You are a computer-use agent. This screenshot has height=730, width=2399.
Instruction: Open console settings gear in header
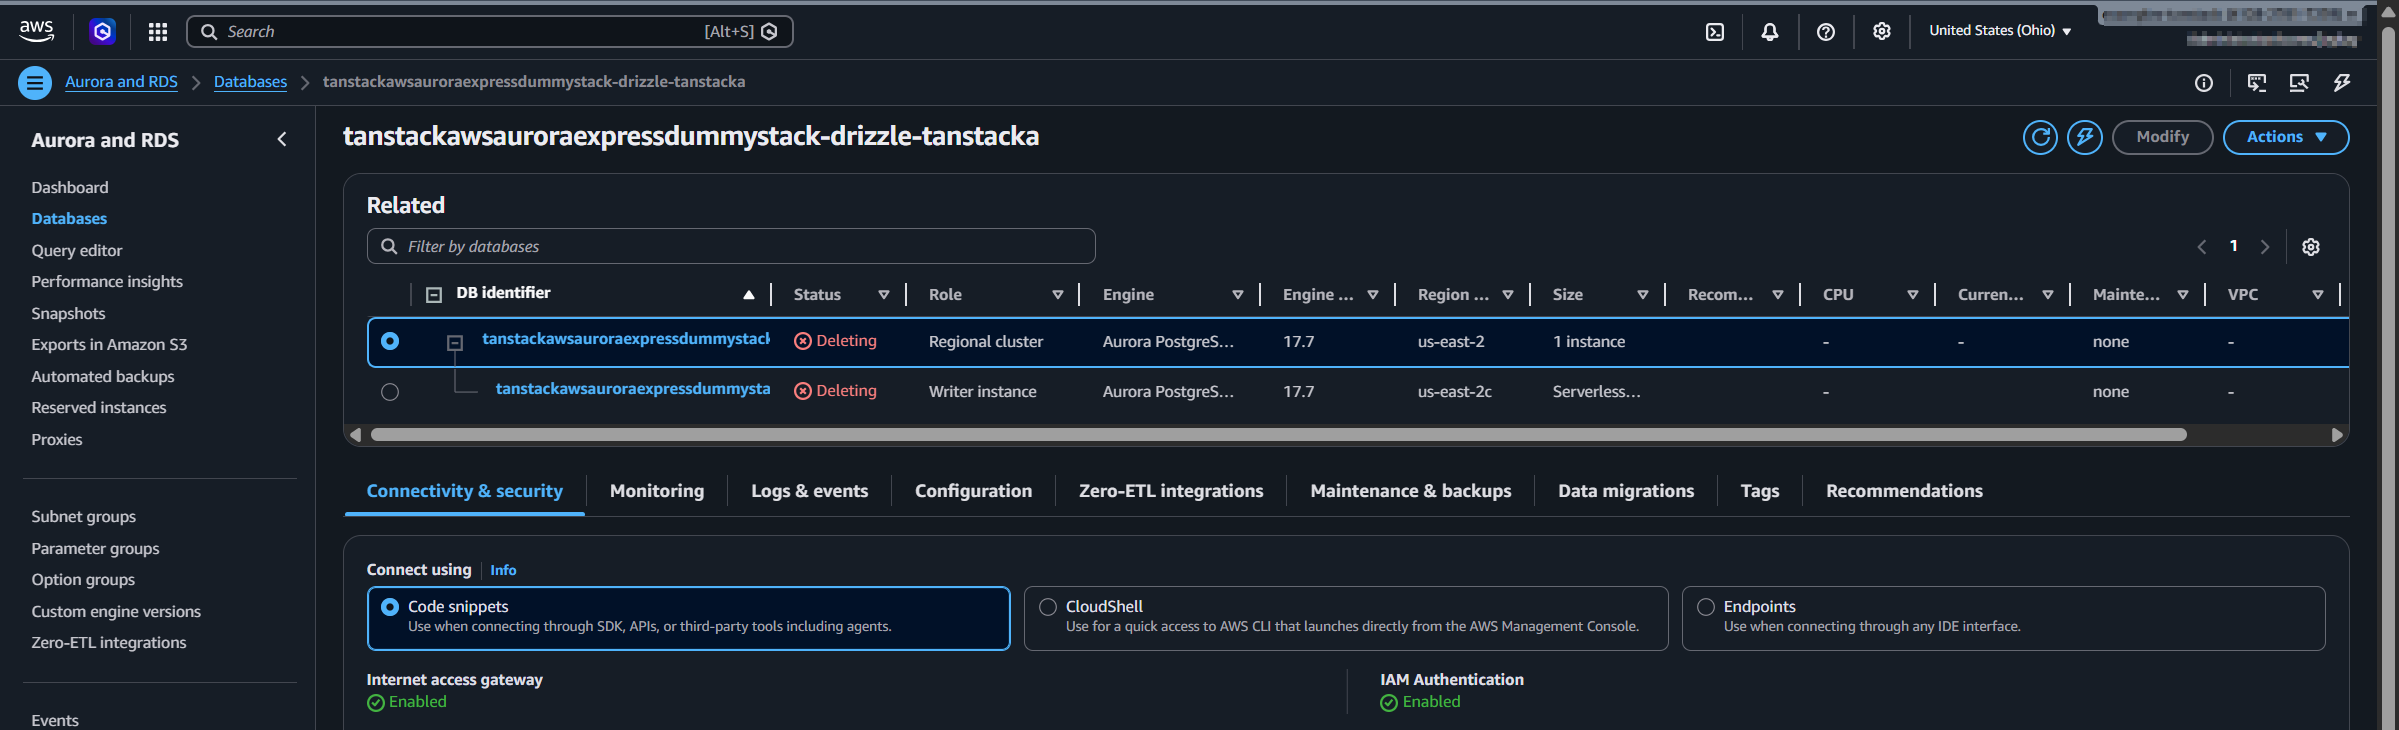pos(1881,32)
